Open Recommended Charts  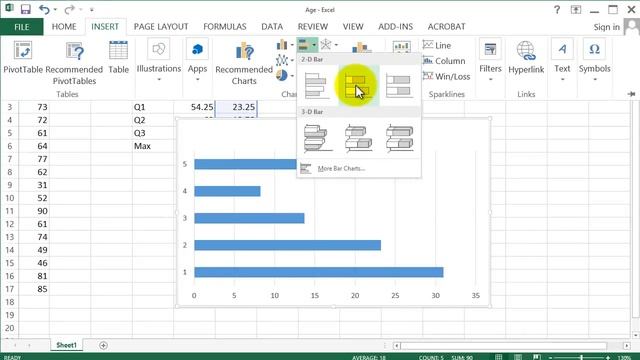pos(244,63)
